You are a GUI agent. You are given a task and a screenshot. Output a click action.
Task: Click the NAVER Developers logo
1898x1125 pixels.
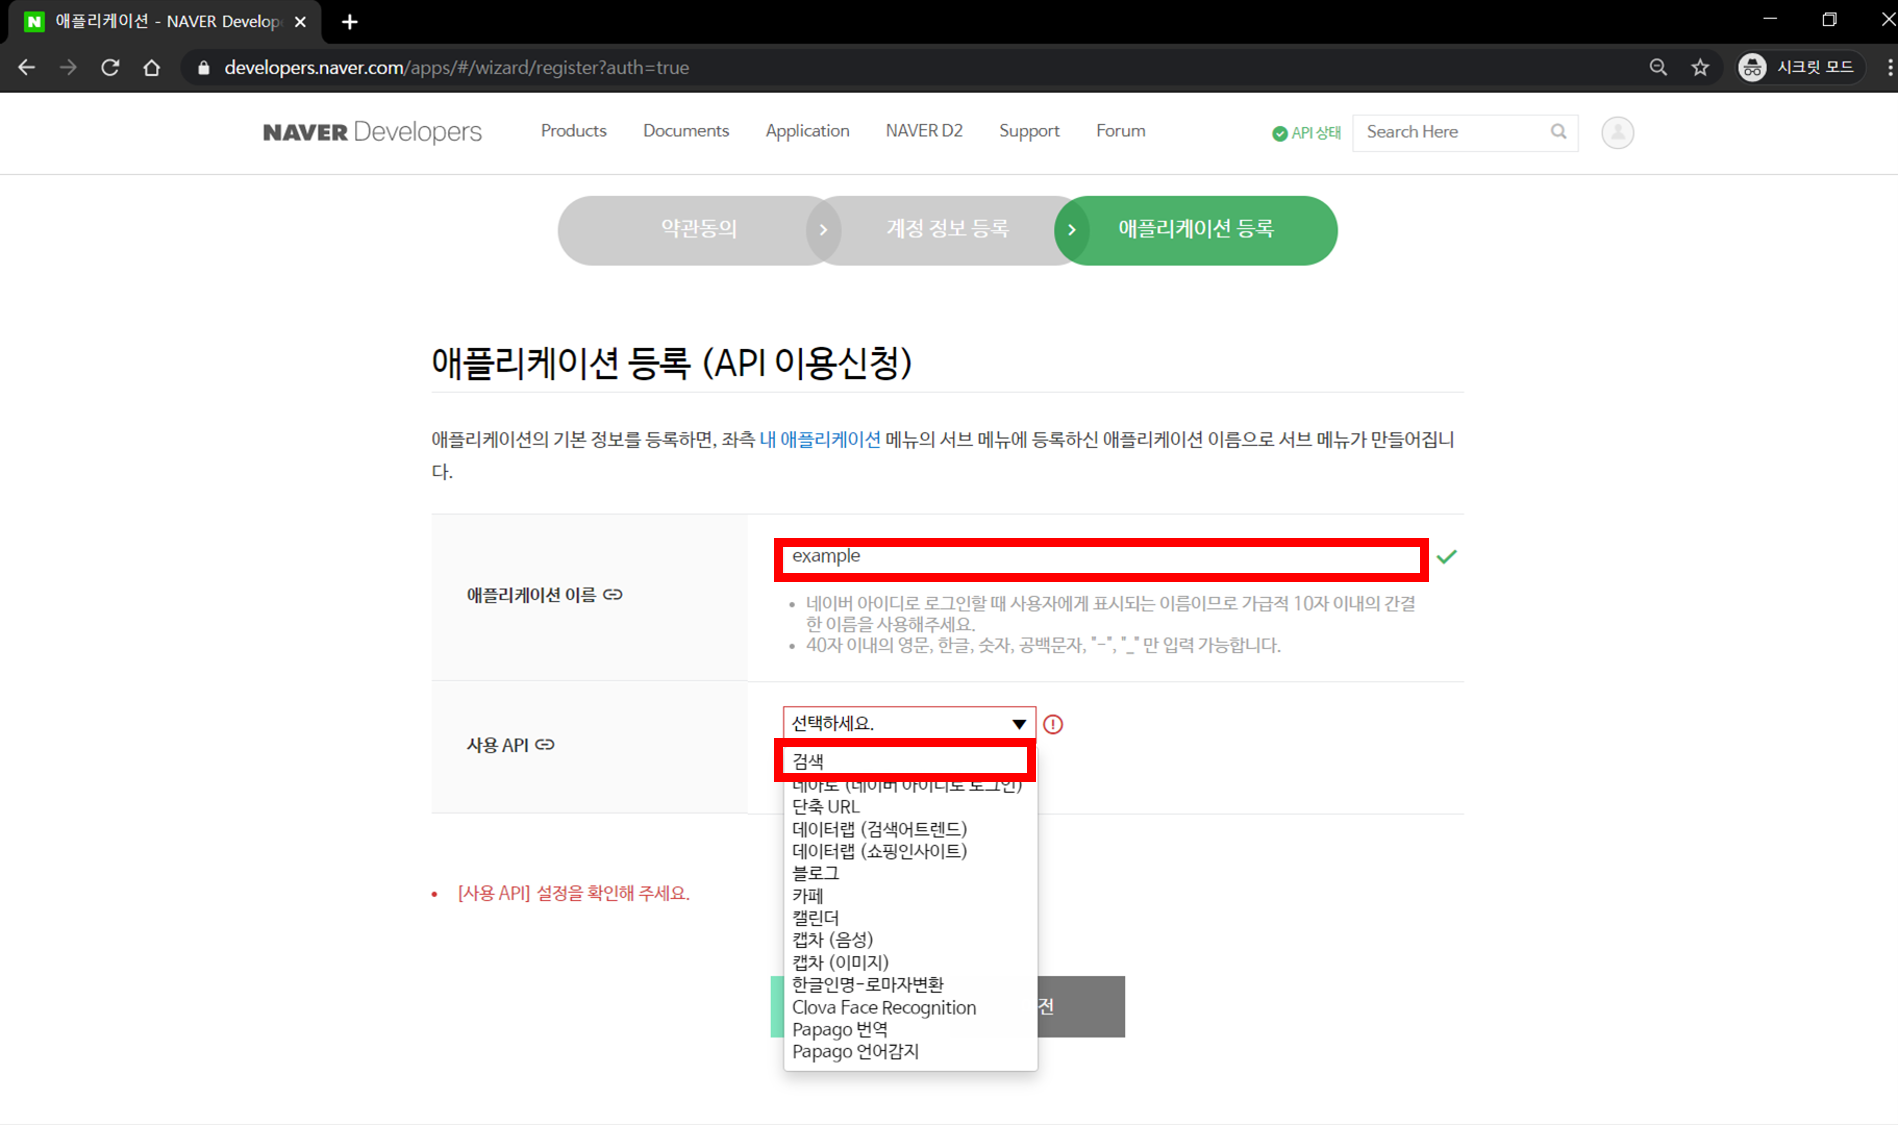372,132
